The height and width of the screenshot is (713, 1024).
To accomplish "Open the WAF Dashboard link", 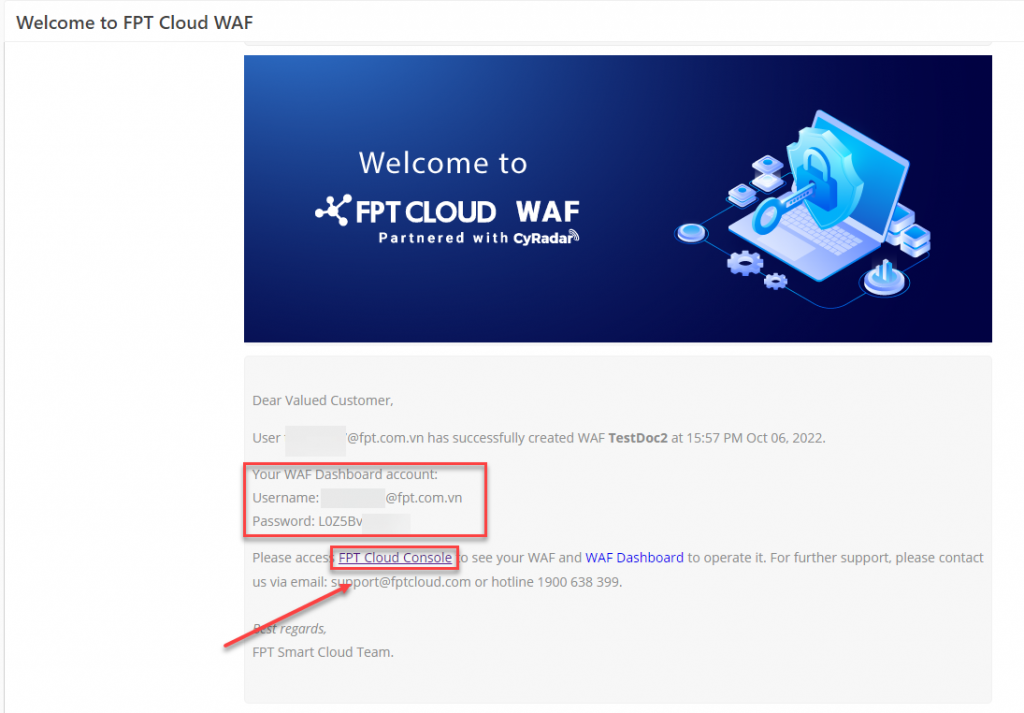I will click(634, 557).
